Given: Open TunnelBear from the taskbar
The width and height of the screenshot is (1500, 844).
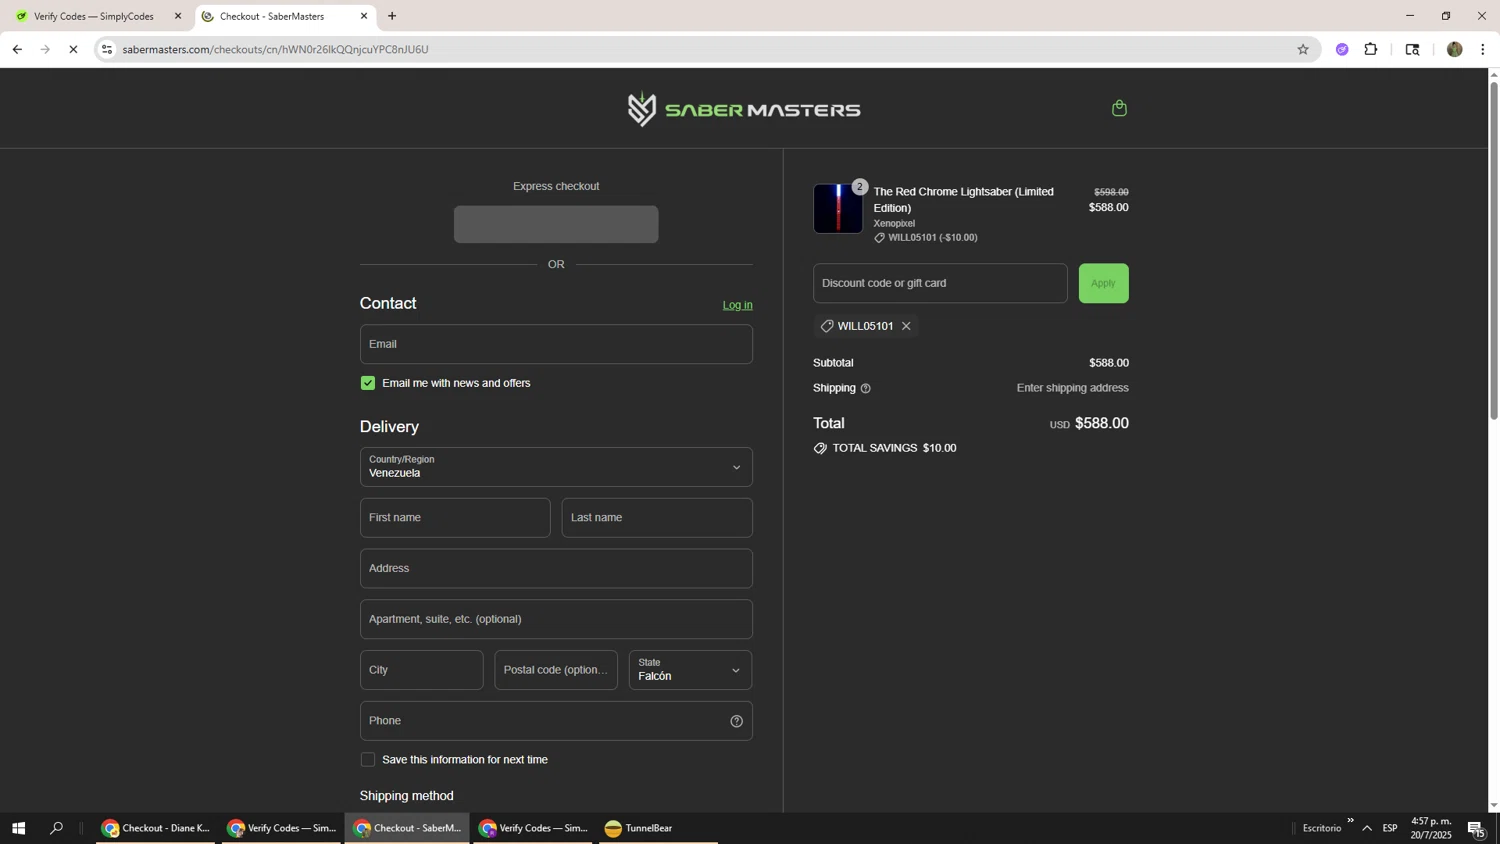Looking at the screenshot, I should 658,828.
